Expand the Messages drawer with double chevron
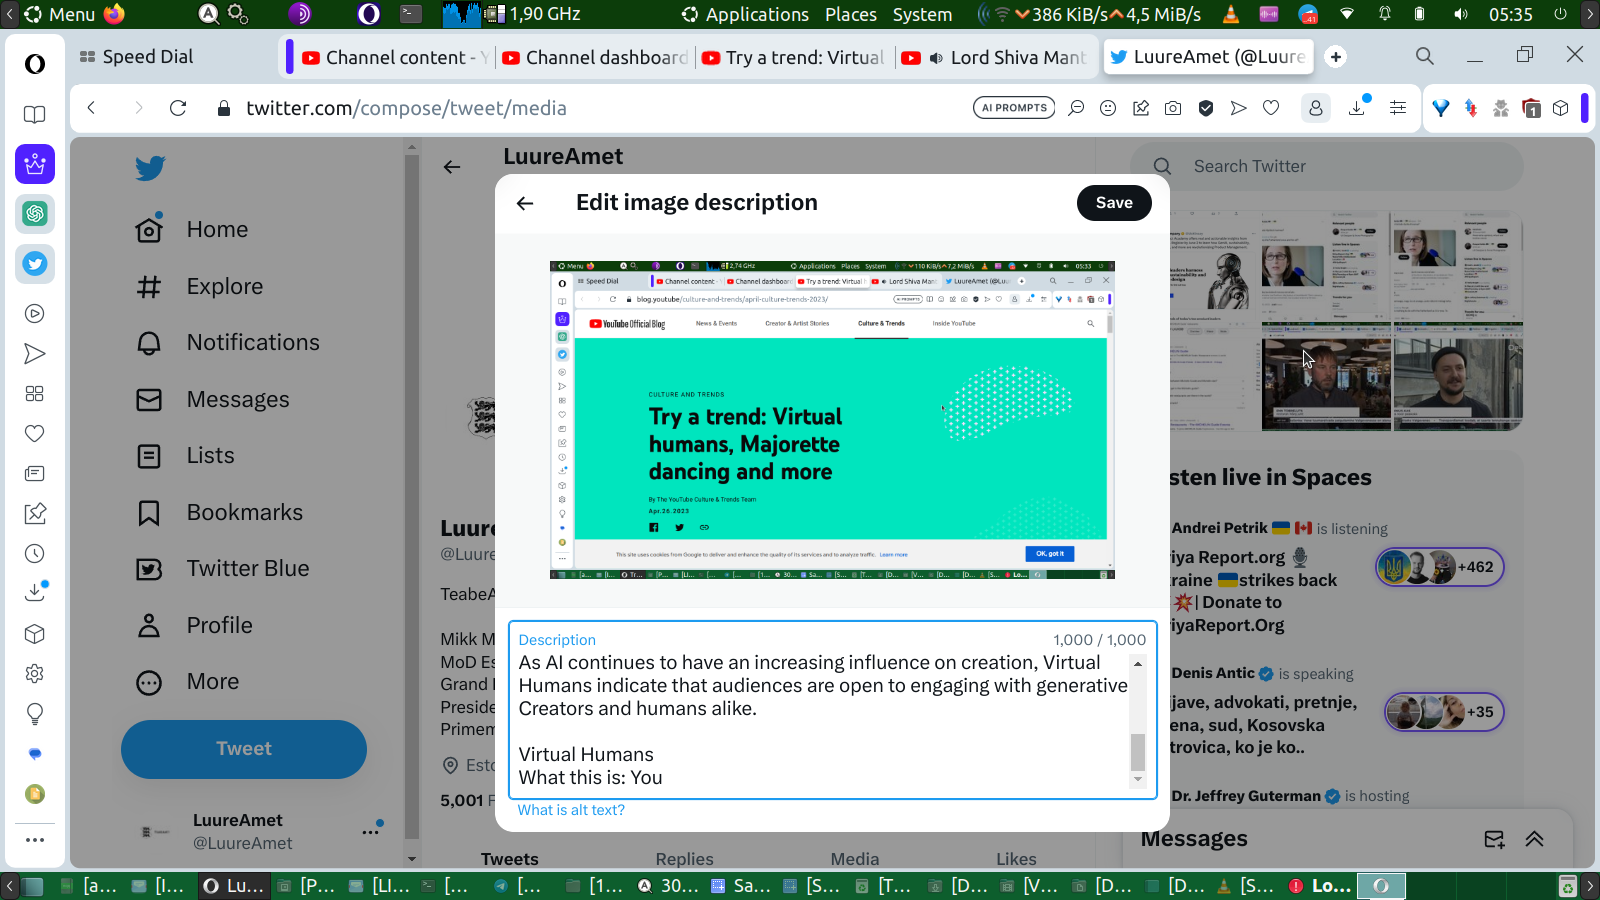The image size is (1600, 900). (x=1535, y=839)
